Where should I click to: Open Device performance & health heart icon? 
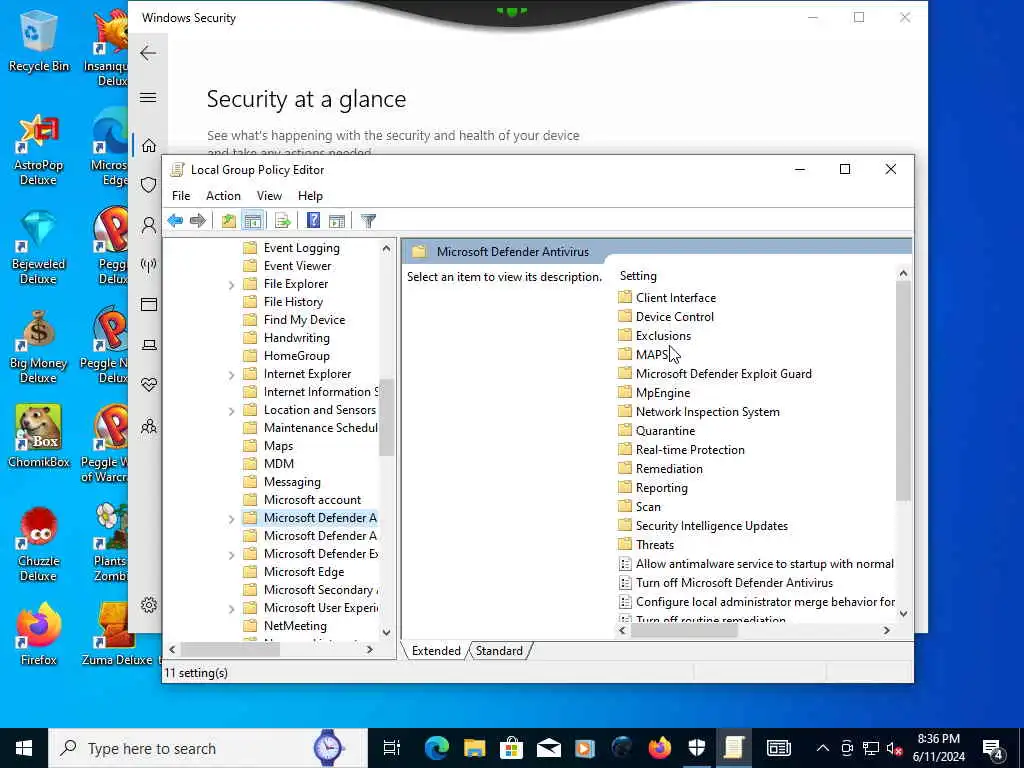[149, 385]
